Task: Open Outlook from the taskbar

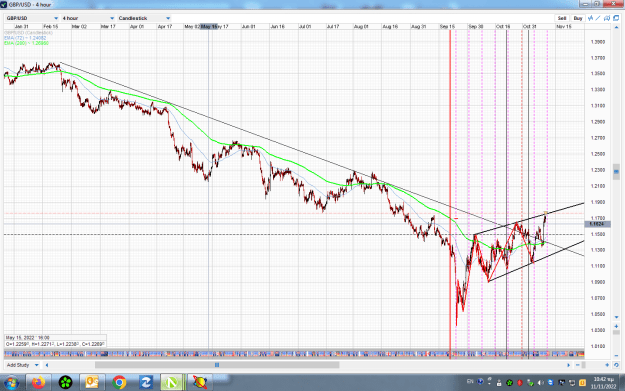Action: [x=92, y=383]
